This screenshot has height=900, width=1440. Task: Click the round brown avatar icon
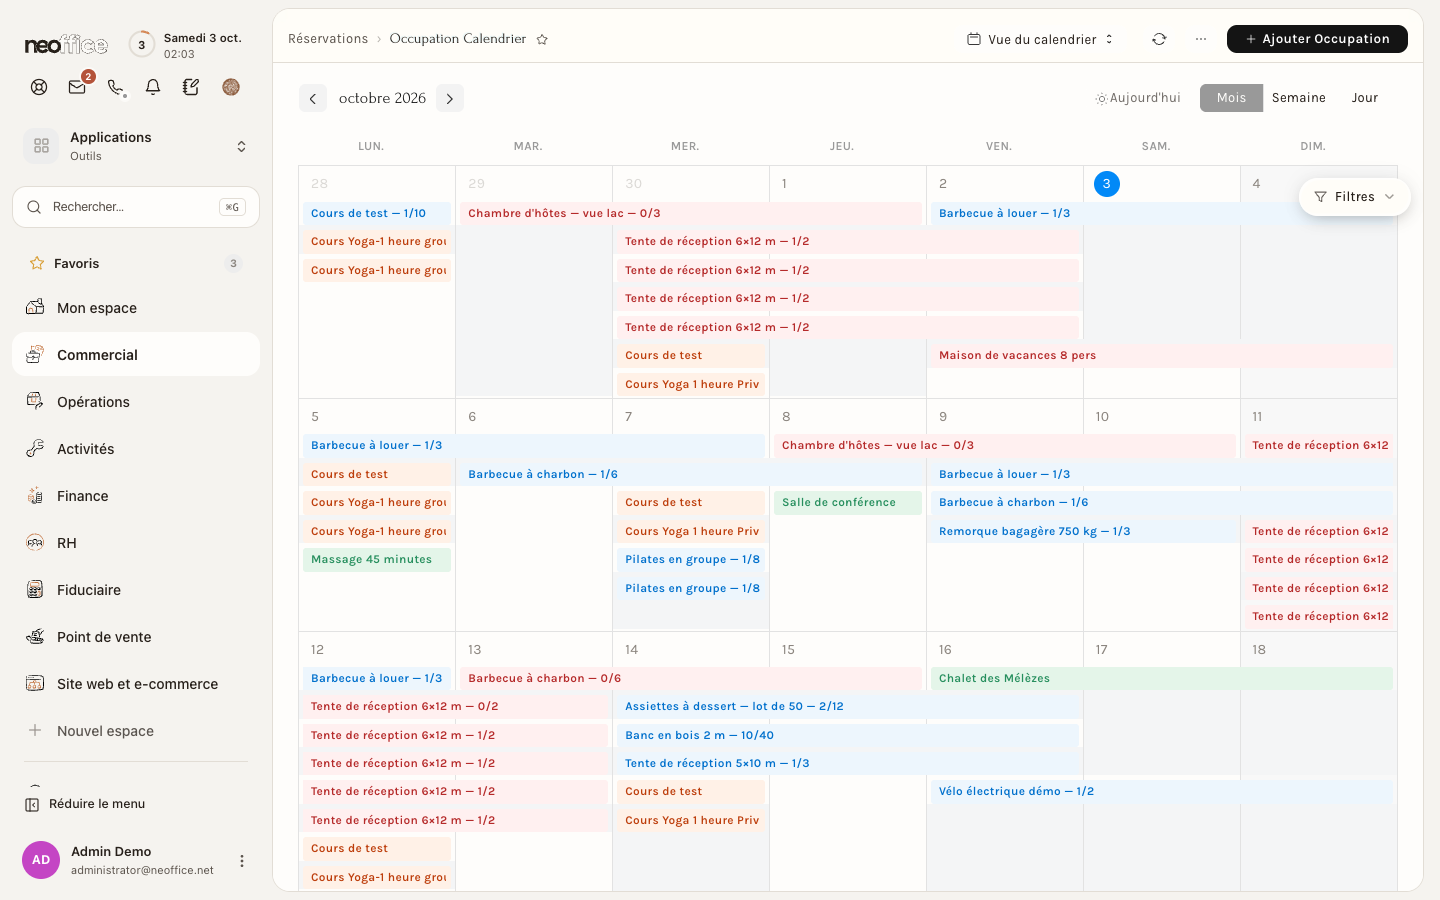[231, 87]
